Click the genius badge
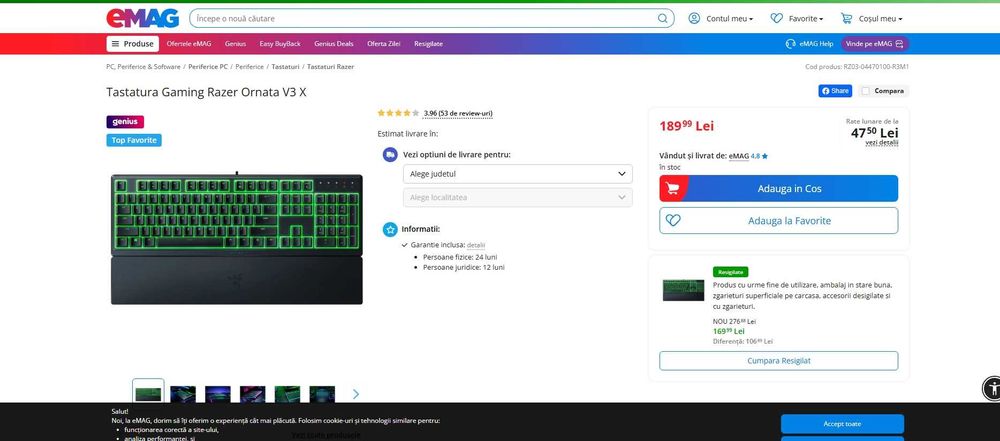Screen dimensions: 1000x441 125,121
